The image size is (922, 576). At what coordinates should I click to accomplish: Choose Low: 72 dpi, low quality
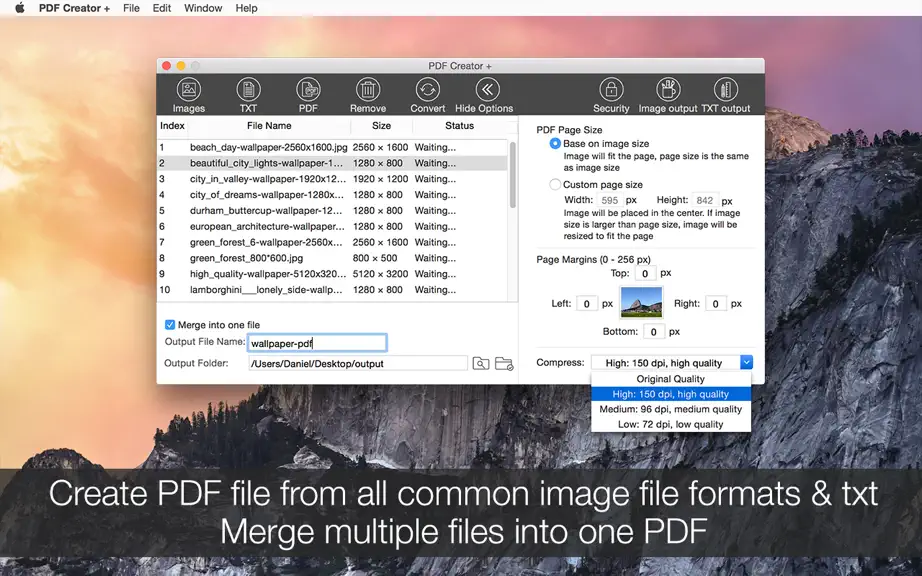[670, 424]
